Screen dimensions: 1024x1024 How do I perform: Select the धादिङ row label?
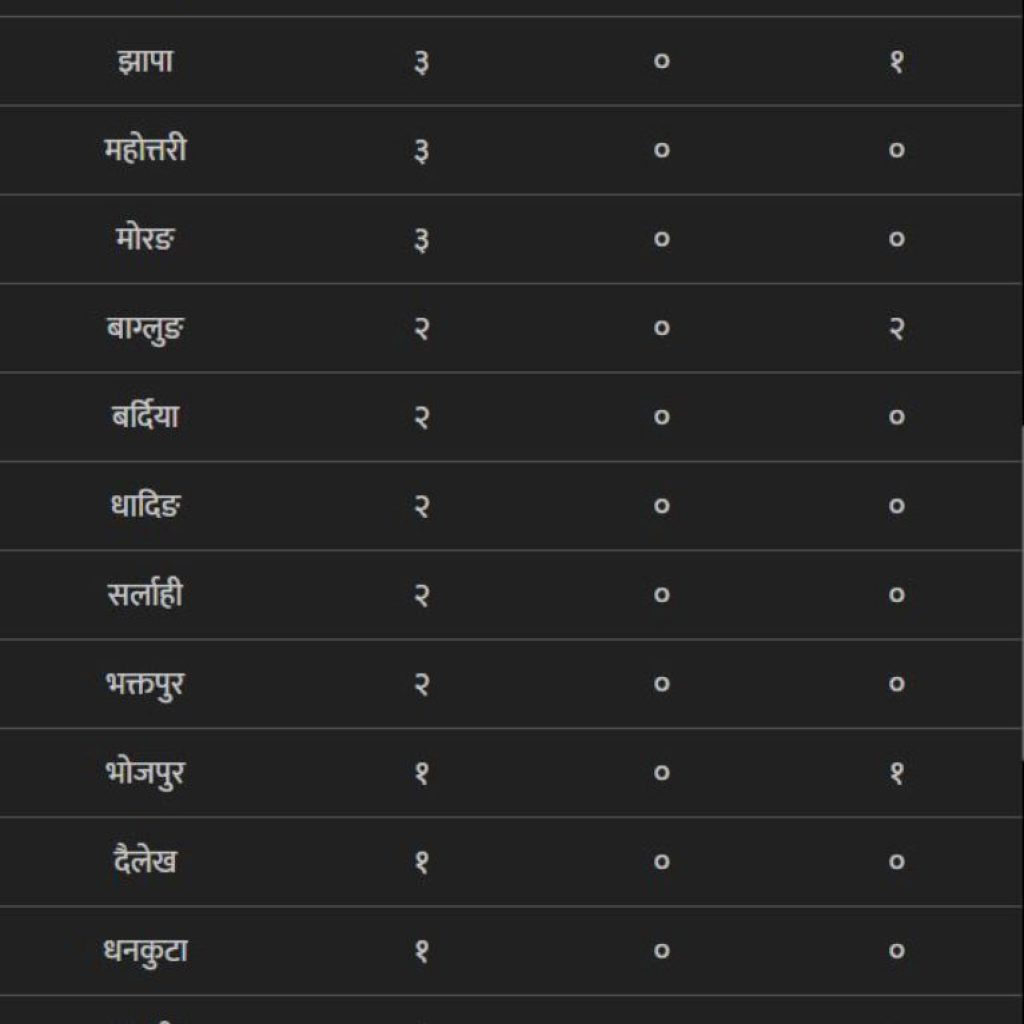click(x=145, y=506)
